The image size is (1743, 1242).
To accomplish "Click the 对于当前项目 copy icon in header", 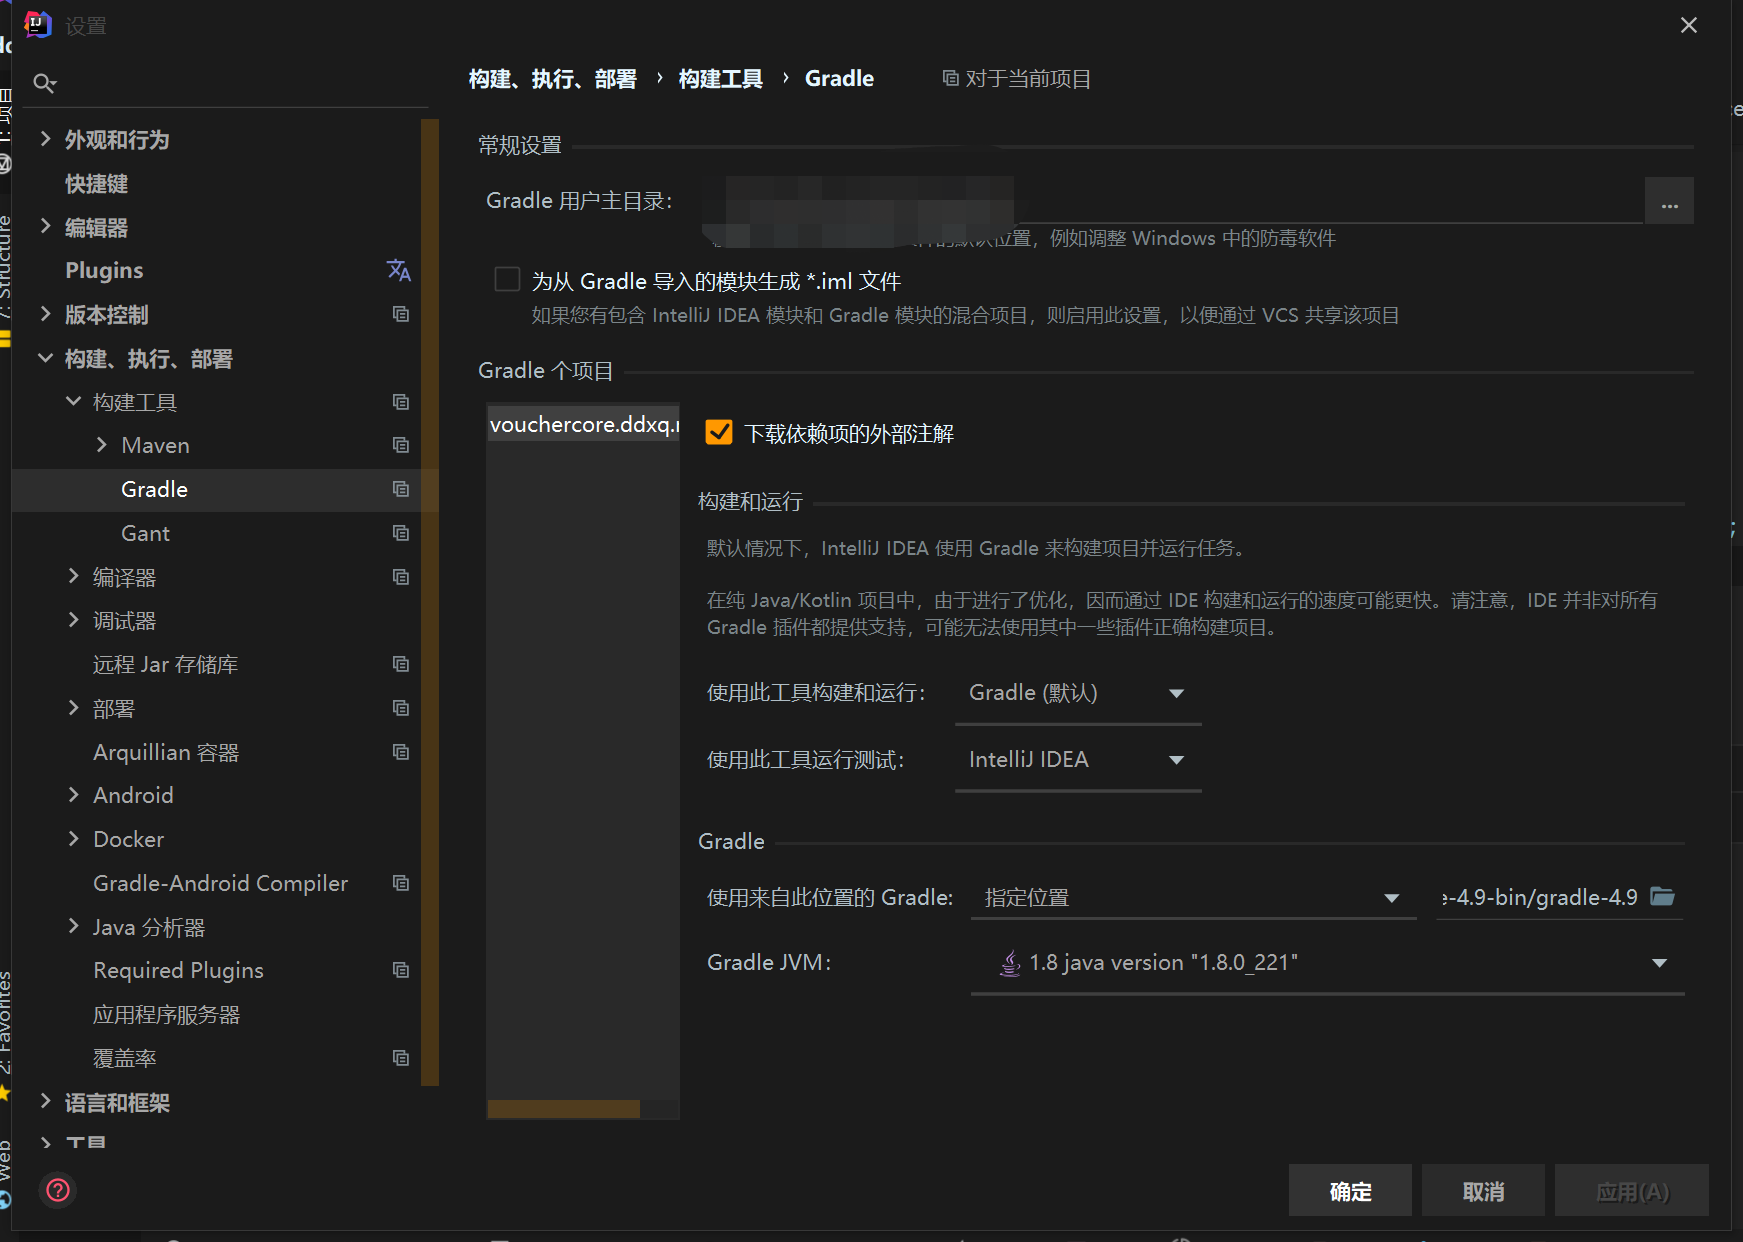I will click(x=951, y=78).
